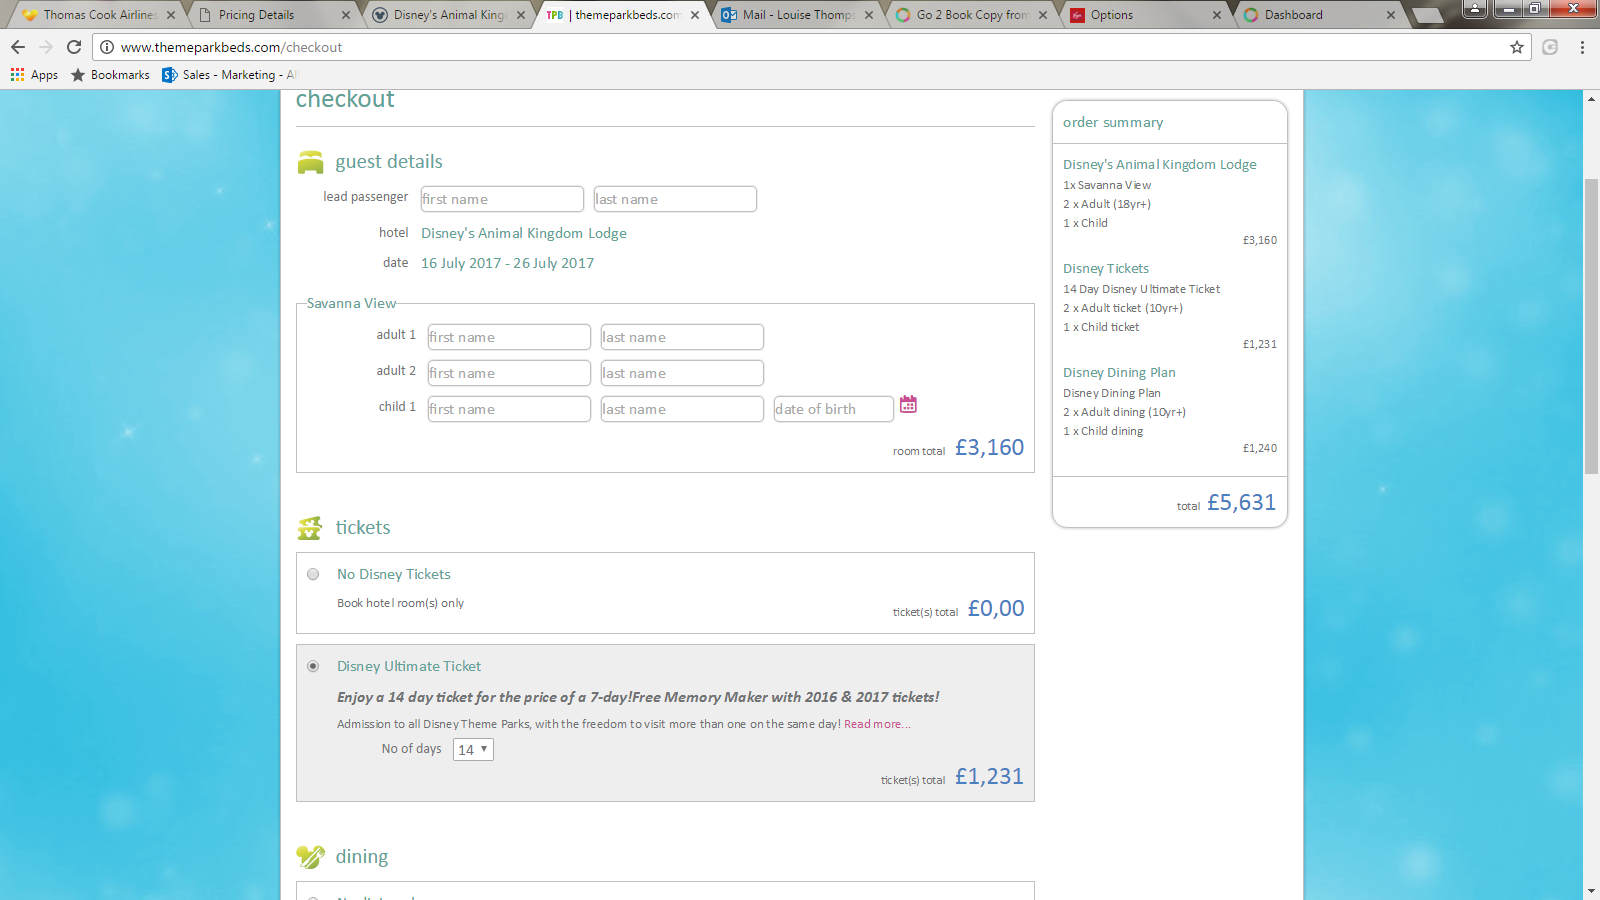Click the Chrome user profile icon
The image size is (1600, 900).
tap(1475, 9)
